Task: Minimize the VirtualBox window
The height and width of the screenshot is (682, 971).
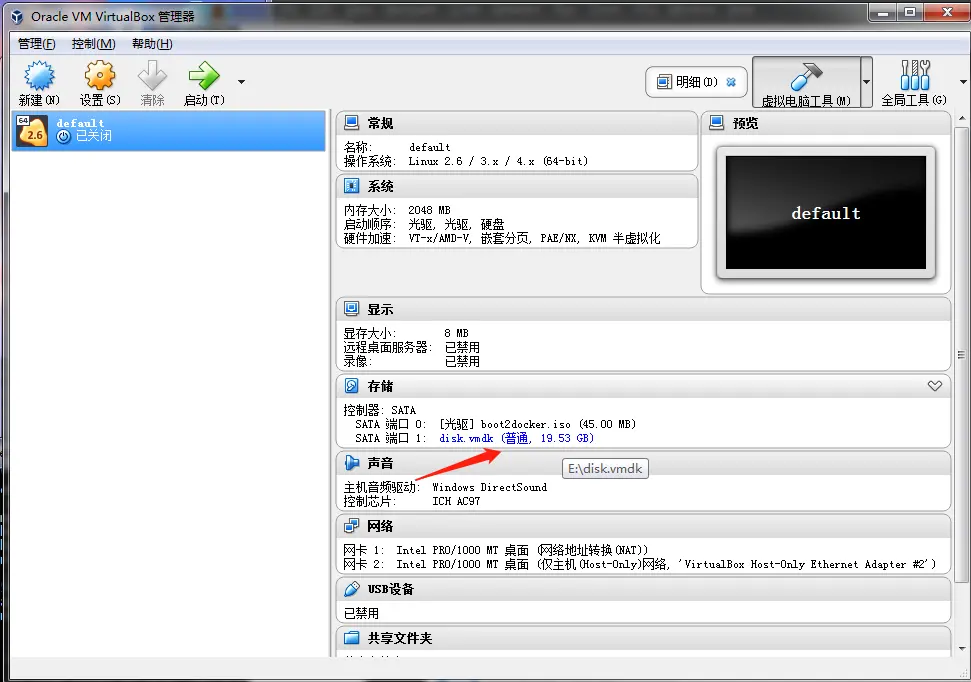Action: point(883,12)
